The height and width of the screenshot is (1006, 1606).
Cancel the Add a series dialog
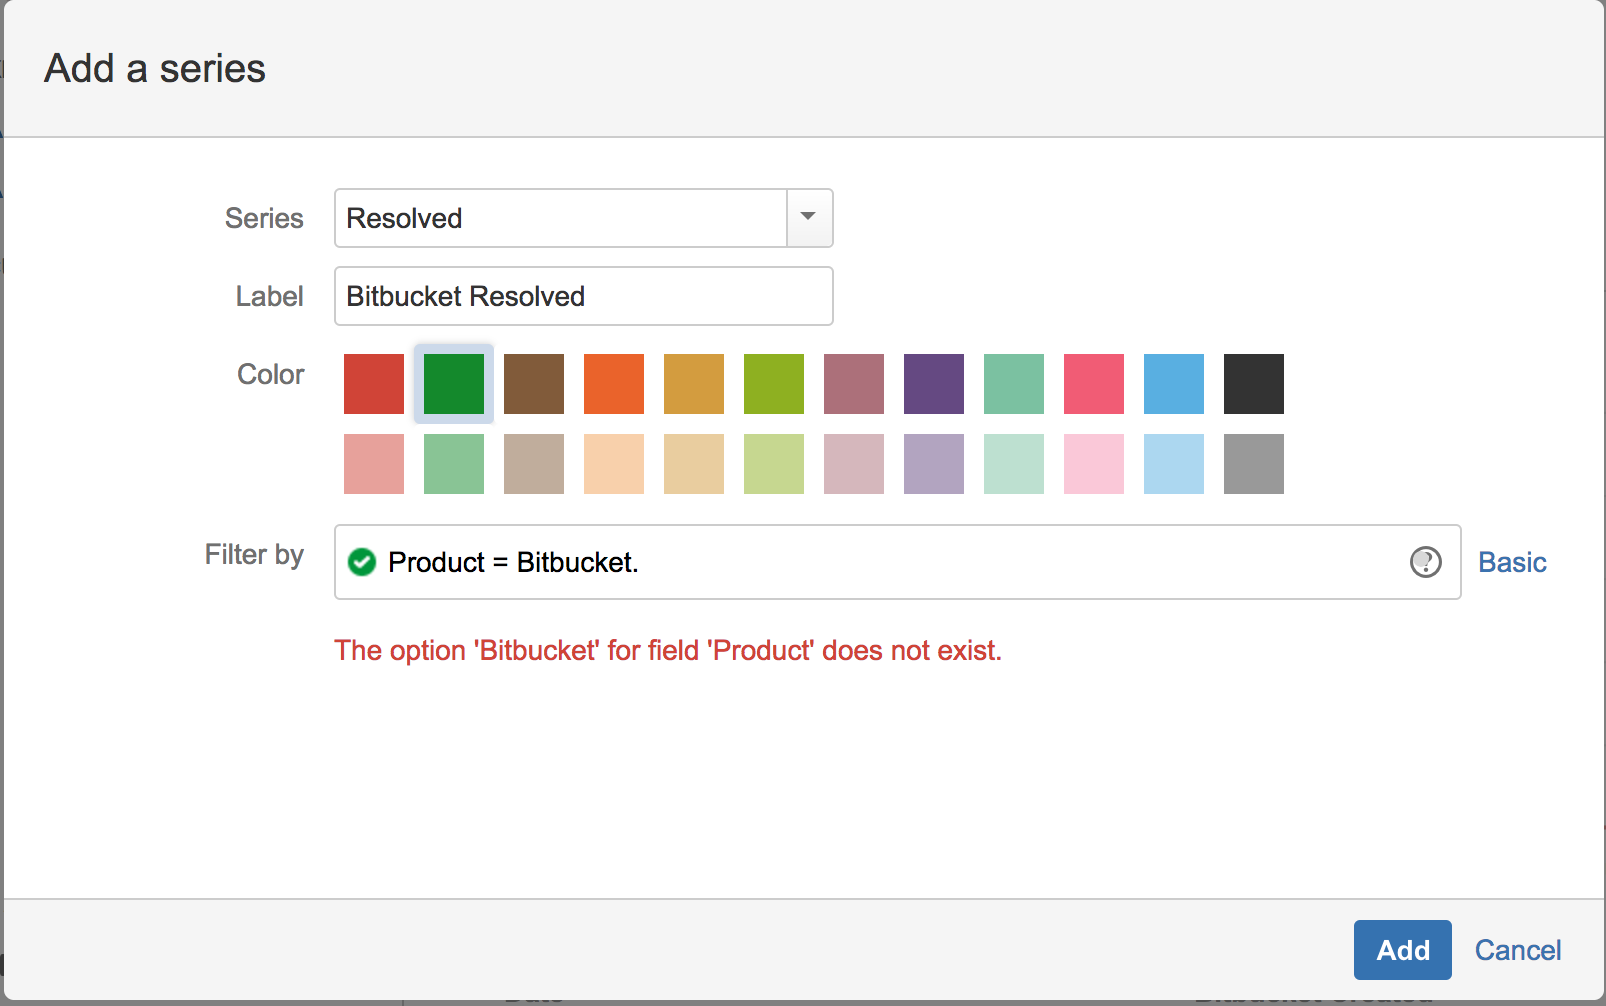[1518, 950]
